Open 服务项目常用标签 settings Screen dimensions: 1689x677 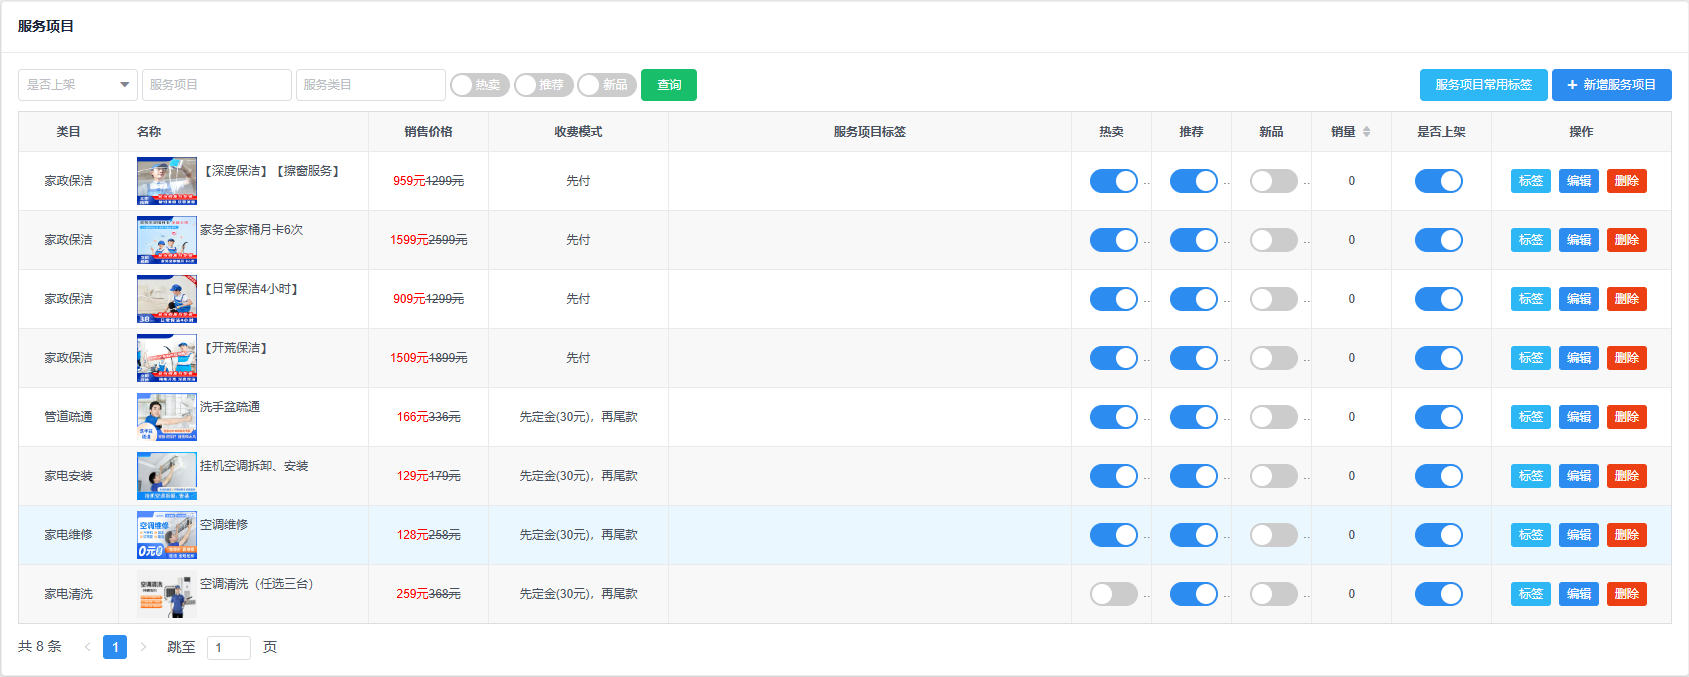pos(1483,85)
